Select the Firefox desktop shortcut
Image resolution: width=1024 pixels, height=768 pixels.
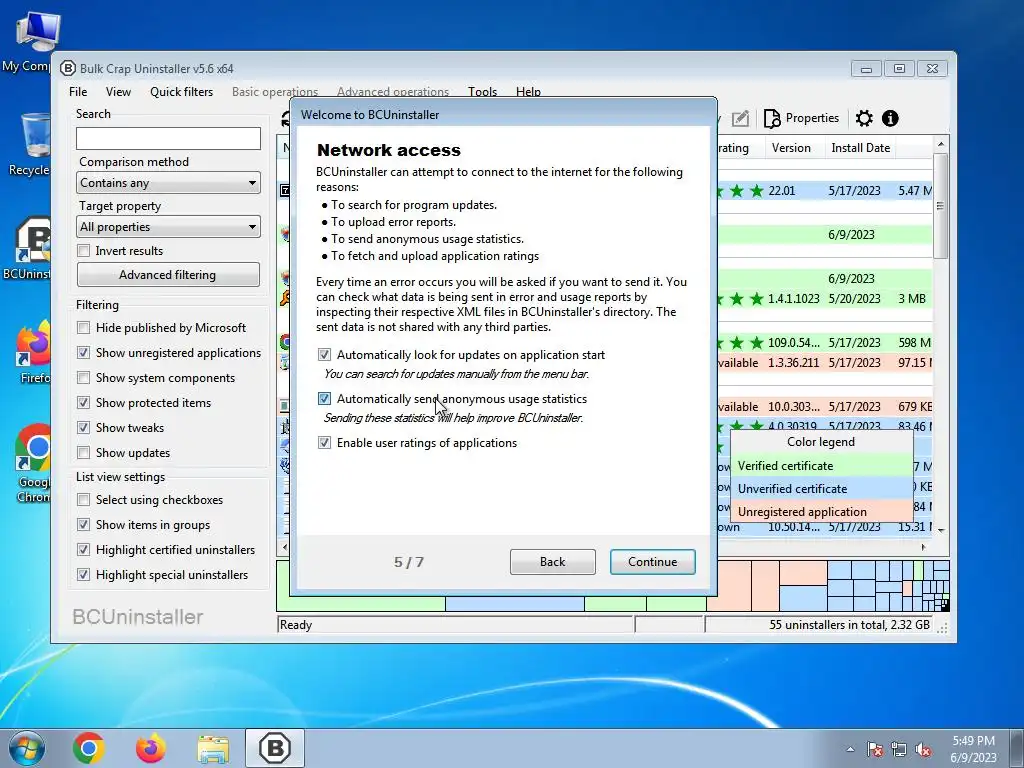[x=33, y=351]
